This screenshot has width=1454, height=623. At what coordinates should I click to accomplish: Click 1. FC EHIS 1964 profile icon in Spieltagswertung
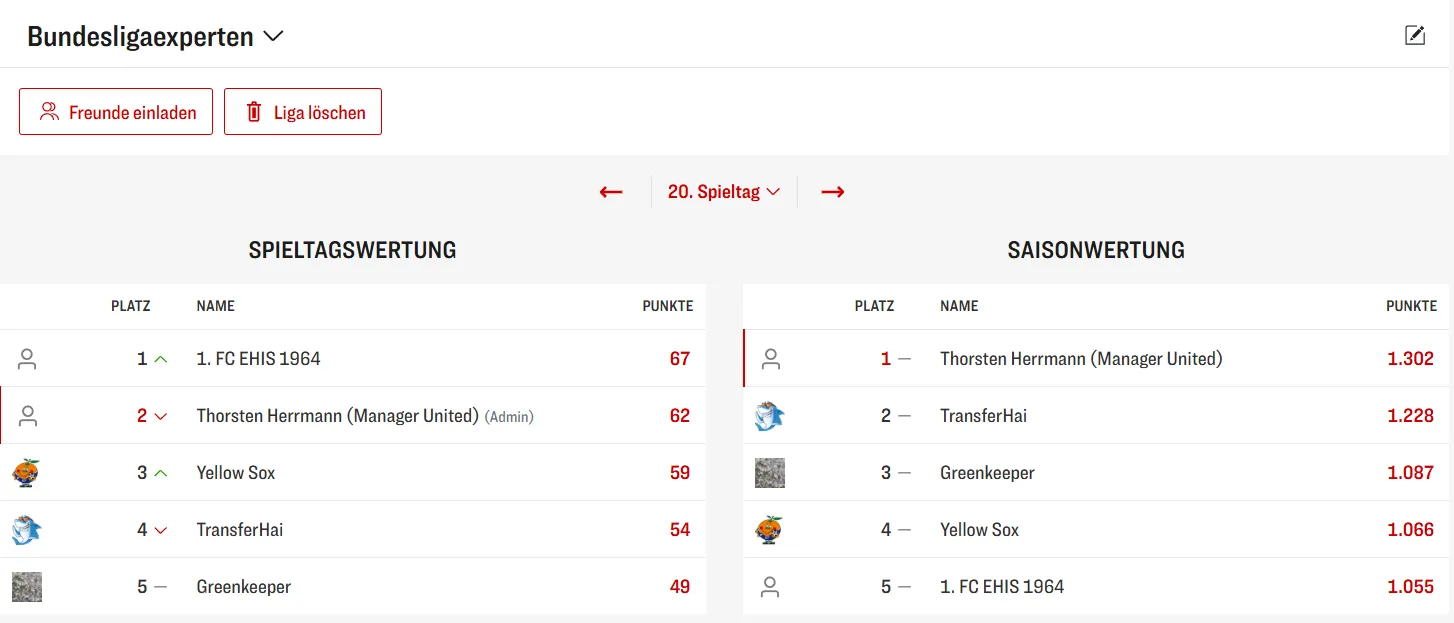27,359
